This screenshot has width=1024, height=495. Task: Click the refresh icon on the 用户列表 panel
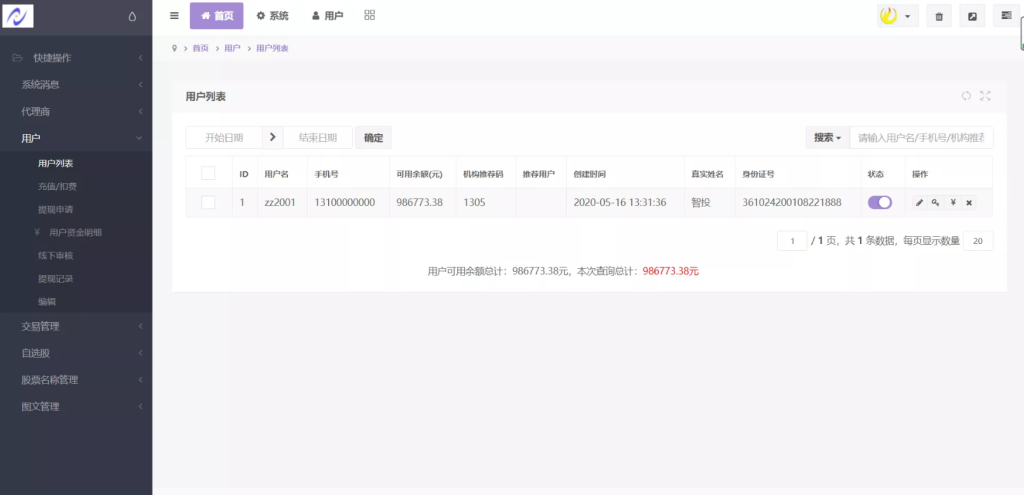[x=966, y=96]
